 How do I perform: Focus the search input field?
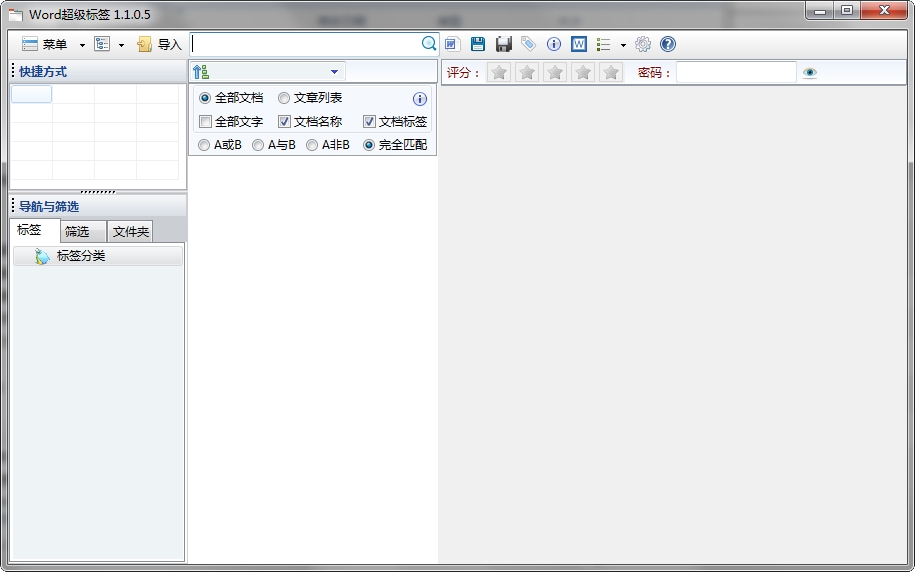306,44
